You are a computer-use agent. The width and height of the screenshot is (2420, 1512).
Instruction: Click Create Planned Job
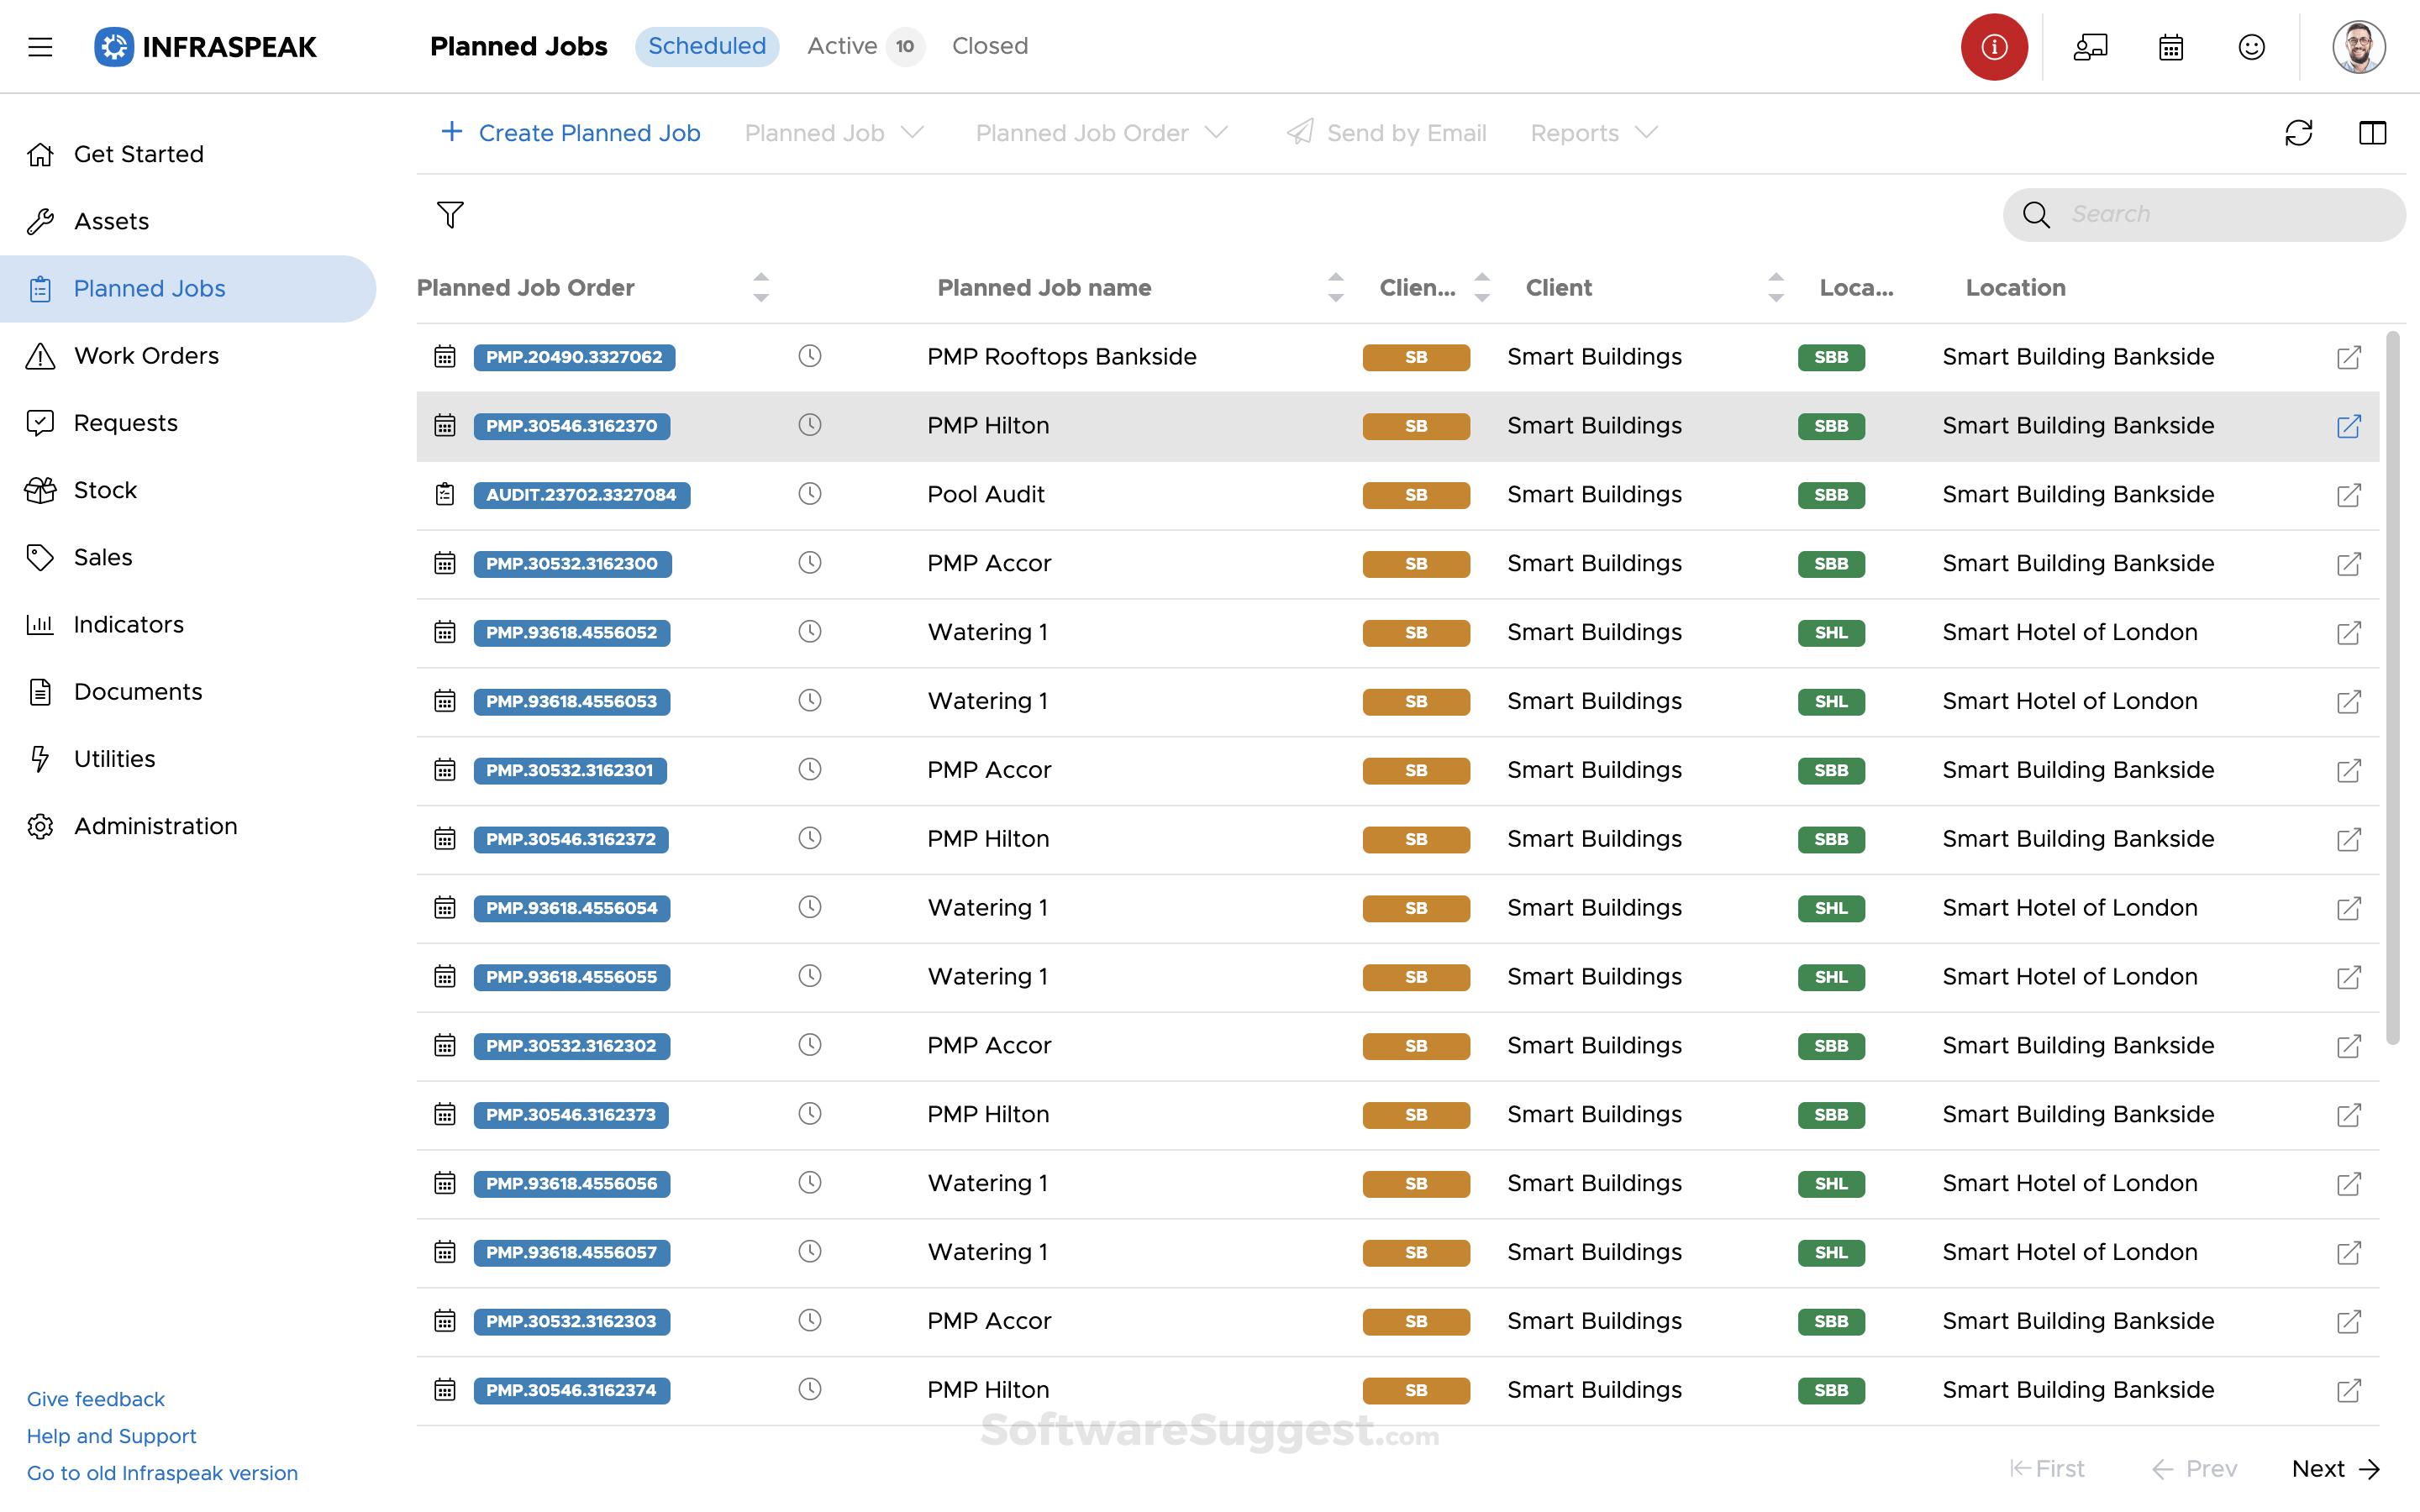[x=569, y=132]
